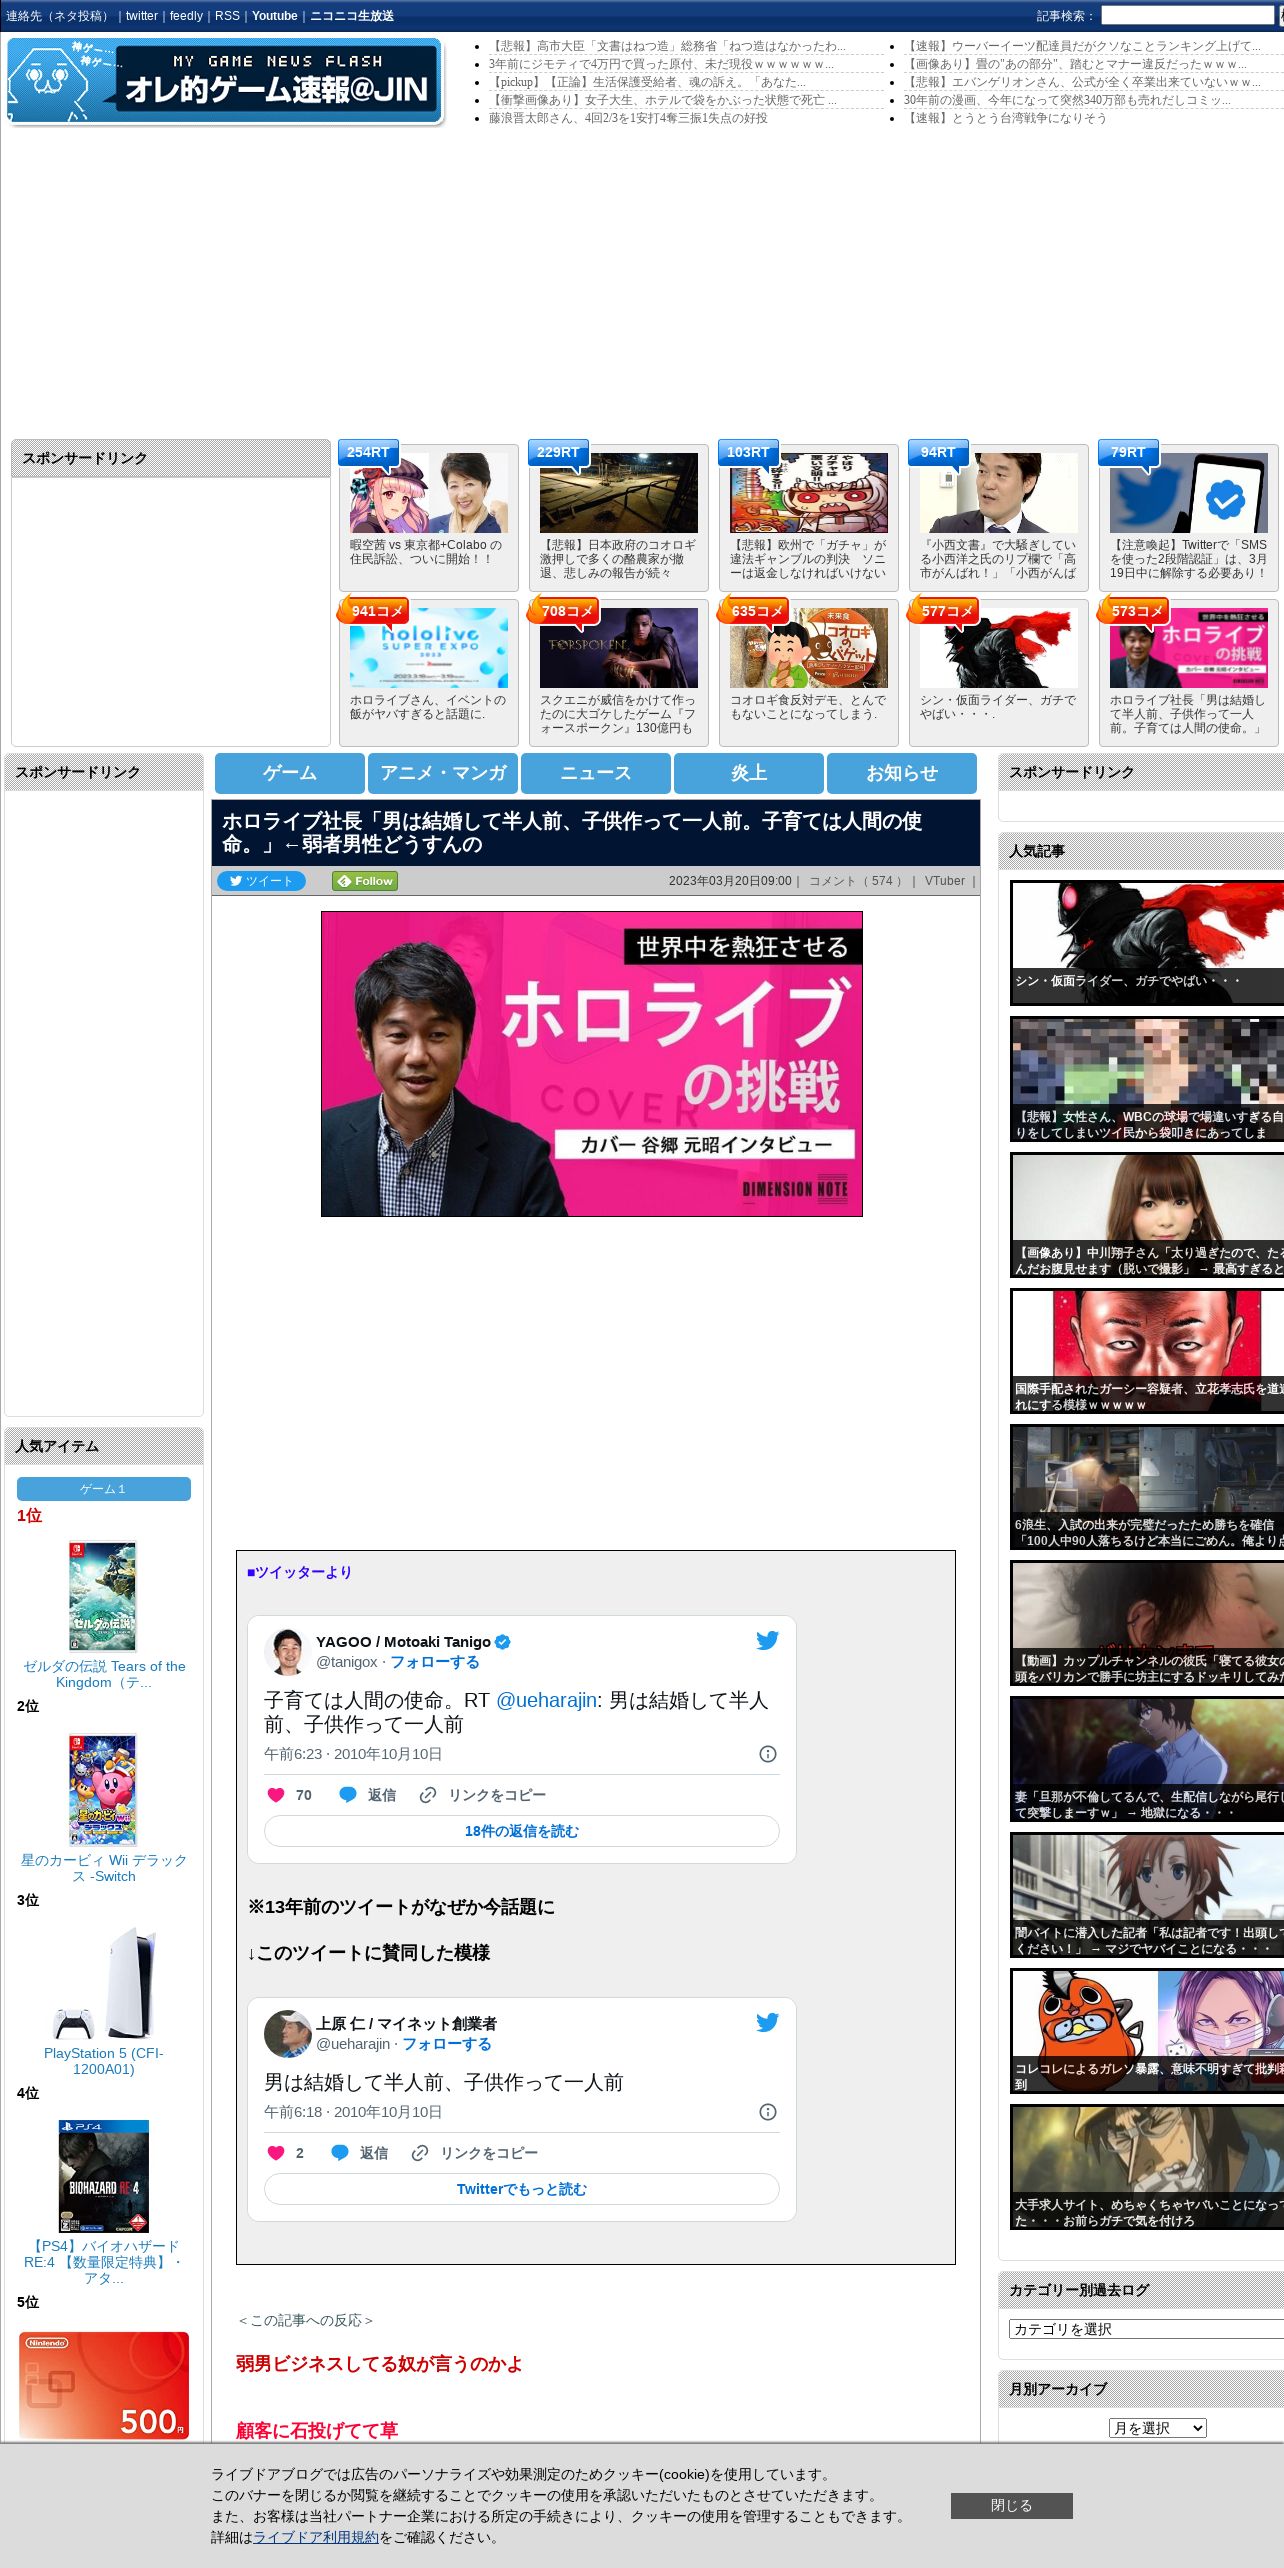Click 閉じる button on cookie banner
The width and height of the screenshot is (1284, 2568).
1011,2505
